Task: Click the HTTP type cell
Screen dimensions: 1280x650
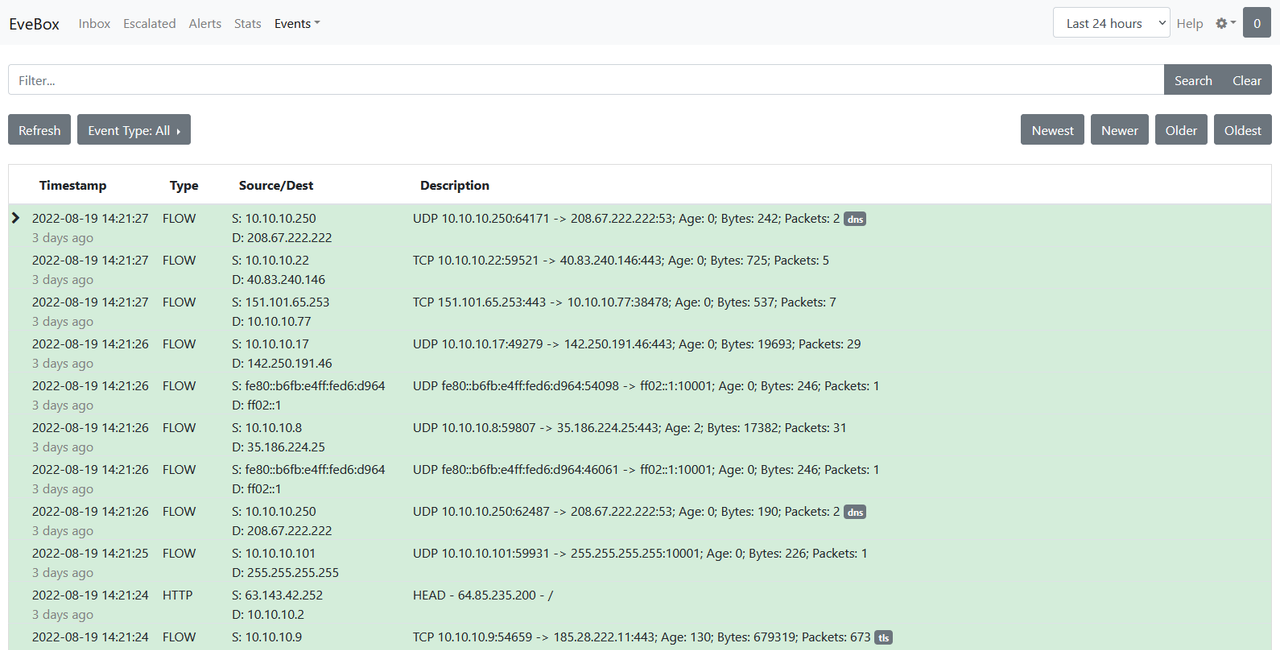Action: [x=178, y=595]
